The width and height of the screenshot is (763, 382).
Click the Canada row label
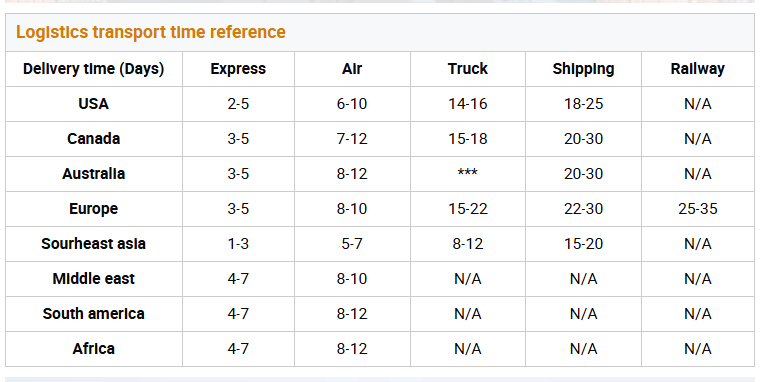(93, 139)
